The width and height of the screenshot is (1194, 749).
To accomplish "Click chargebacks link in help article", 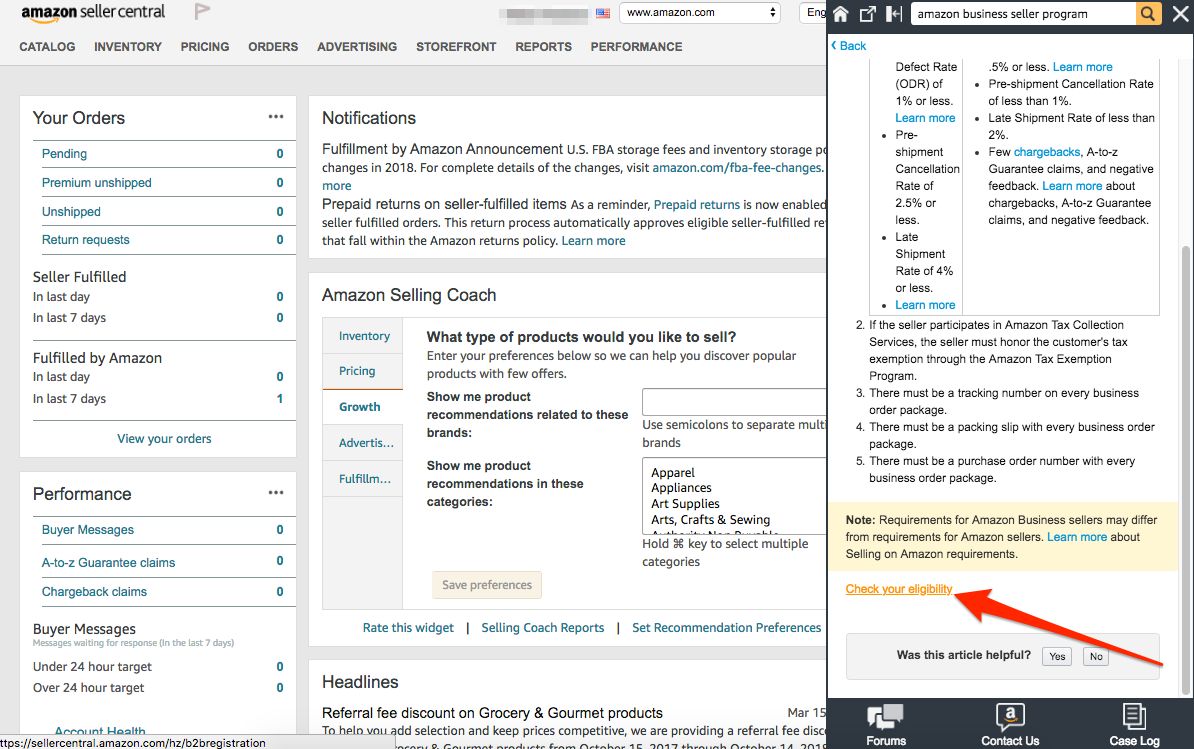I will 1047,152.
